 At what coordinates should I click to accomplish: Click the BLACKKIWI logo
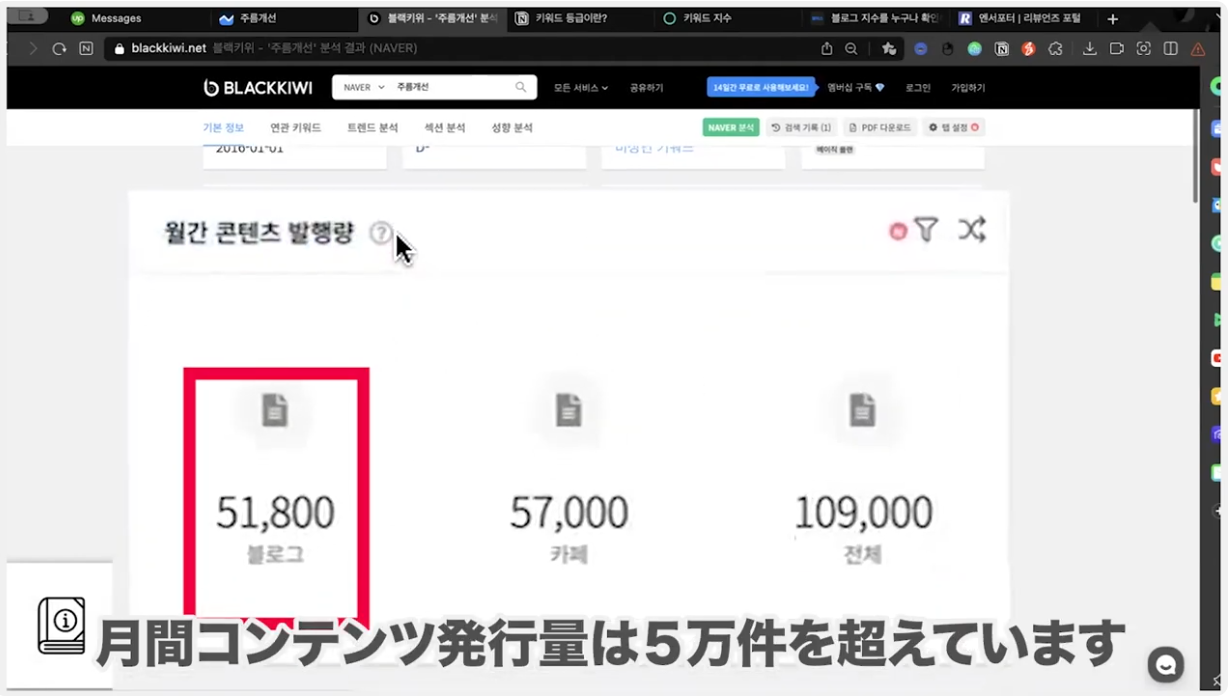[257, 88]
